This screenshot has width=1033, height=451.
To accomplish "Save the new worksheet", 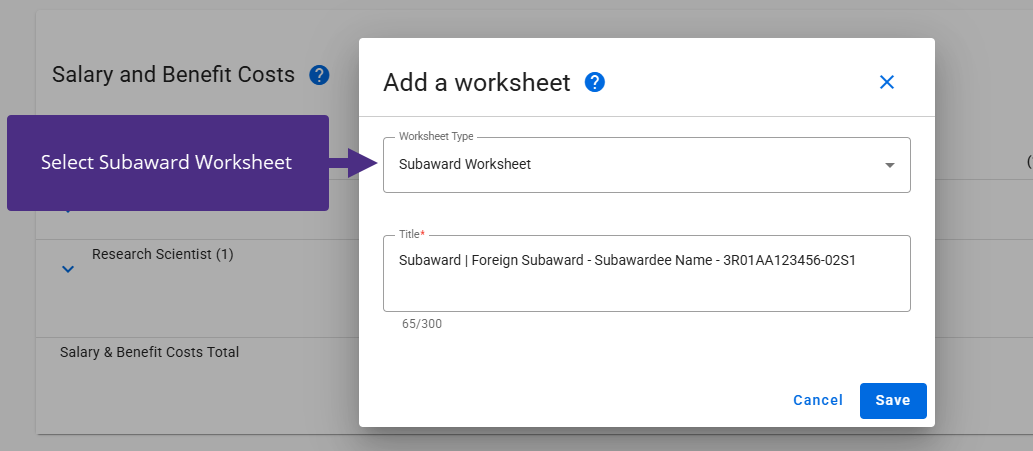I will tap(892, 400).
